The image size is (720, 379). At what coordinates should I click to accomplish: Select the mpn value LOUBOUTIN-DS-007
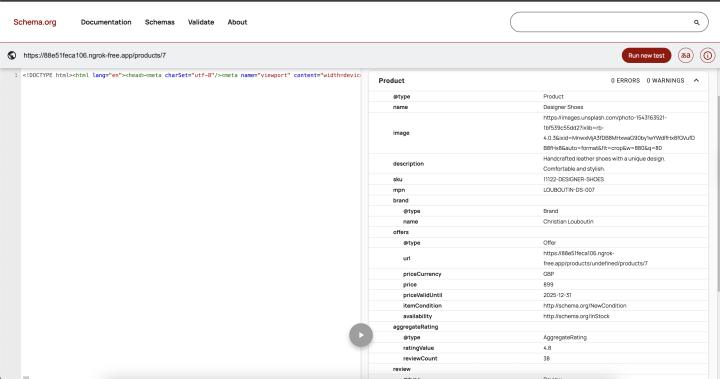[x=569, y=190]
